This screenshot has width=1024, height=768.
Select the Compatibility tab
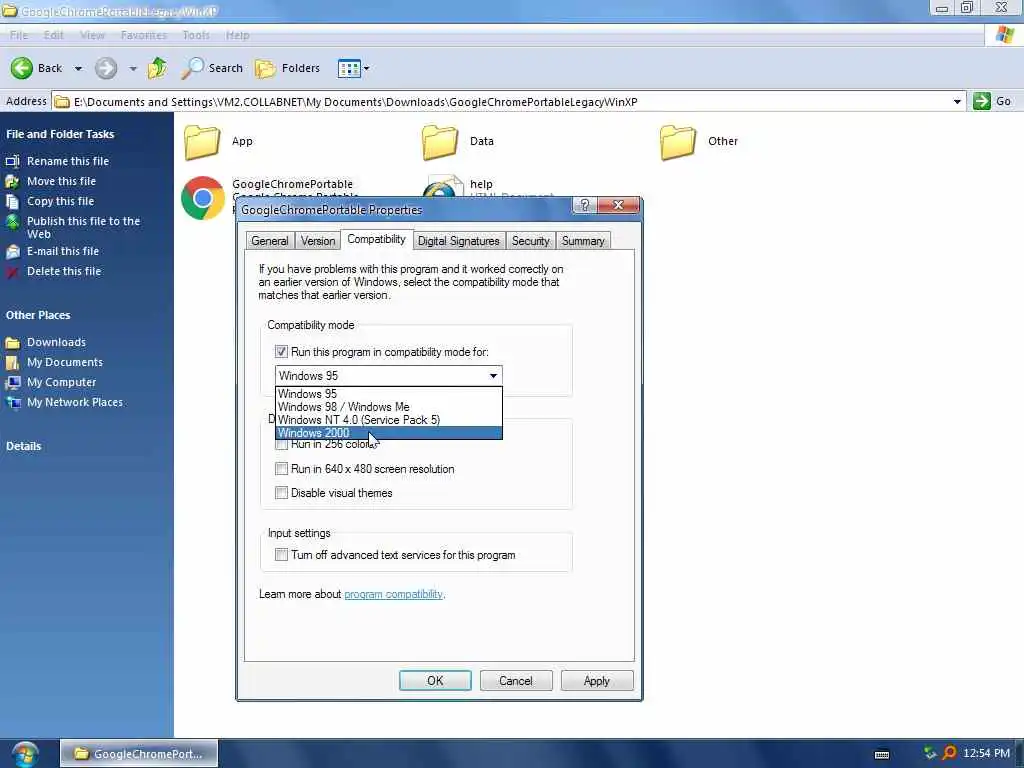[x=376, y=239]
